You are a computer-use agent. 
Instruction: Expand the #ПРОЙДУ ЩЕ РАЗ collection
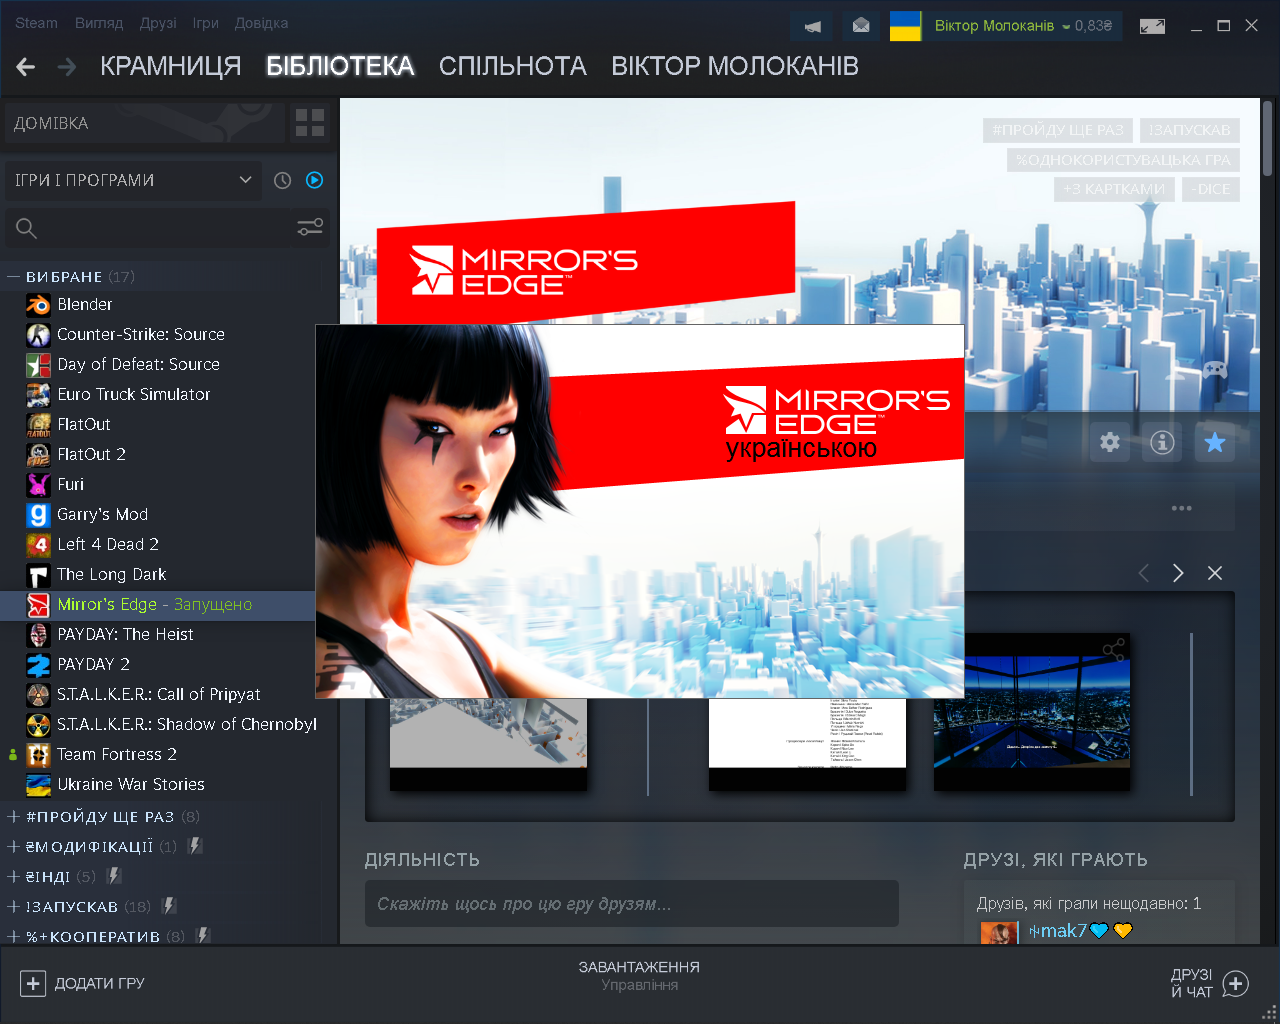[13, 817]
